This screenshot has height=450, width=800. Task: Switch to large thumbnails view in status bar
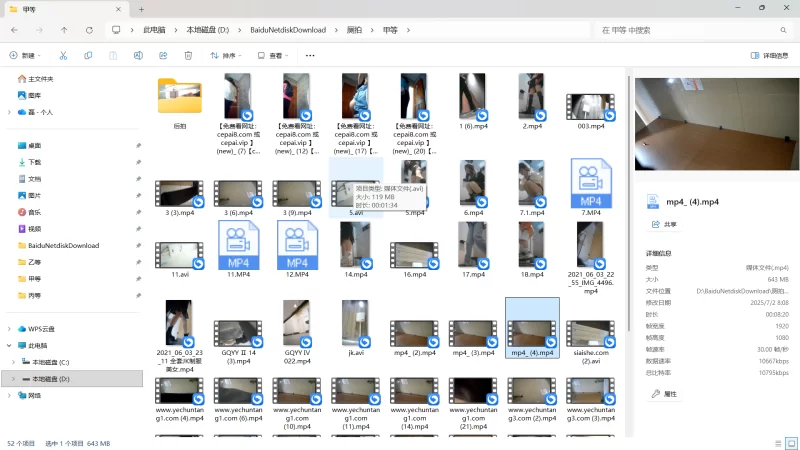pos(790,442)
